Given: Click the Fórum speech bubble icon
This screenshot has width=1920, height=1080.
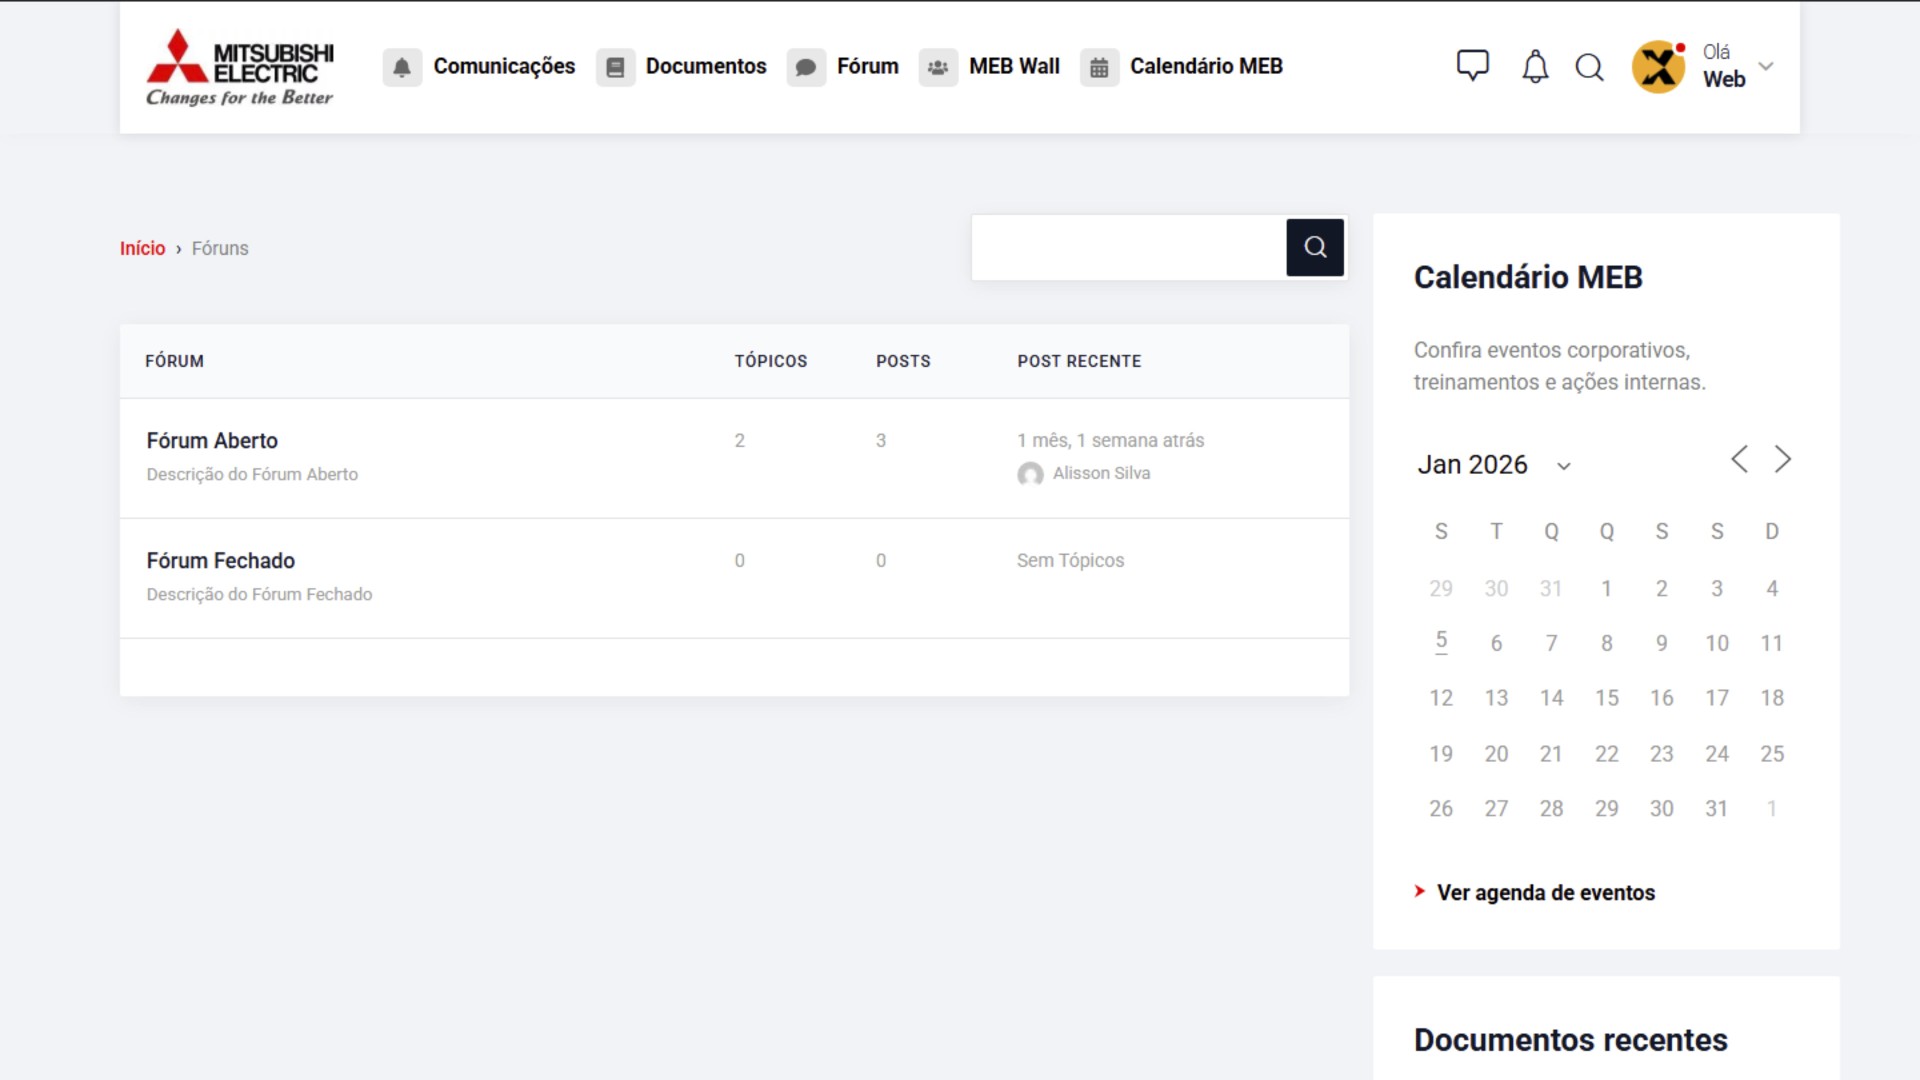Looking at the screenshot, I should pyautogui.click(x=806, y=67).
